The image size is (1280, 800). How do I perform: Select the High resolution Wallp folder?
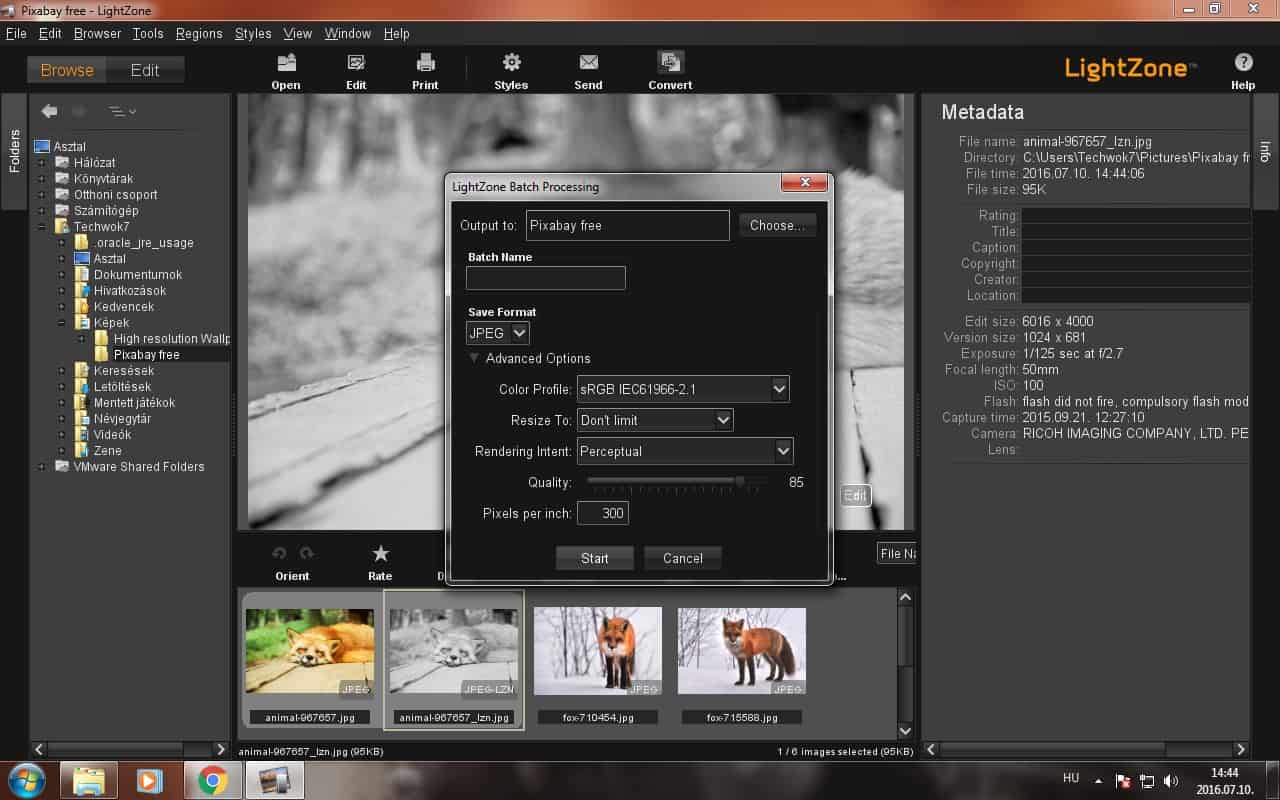click(172, 339)
